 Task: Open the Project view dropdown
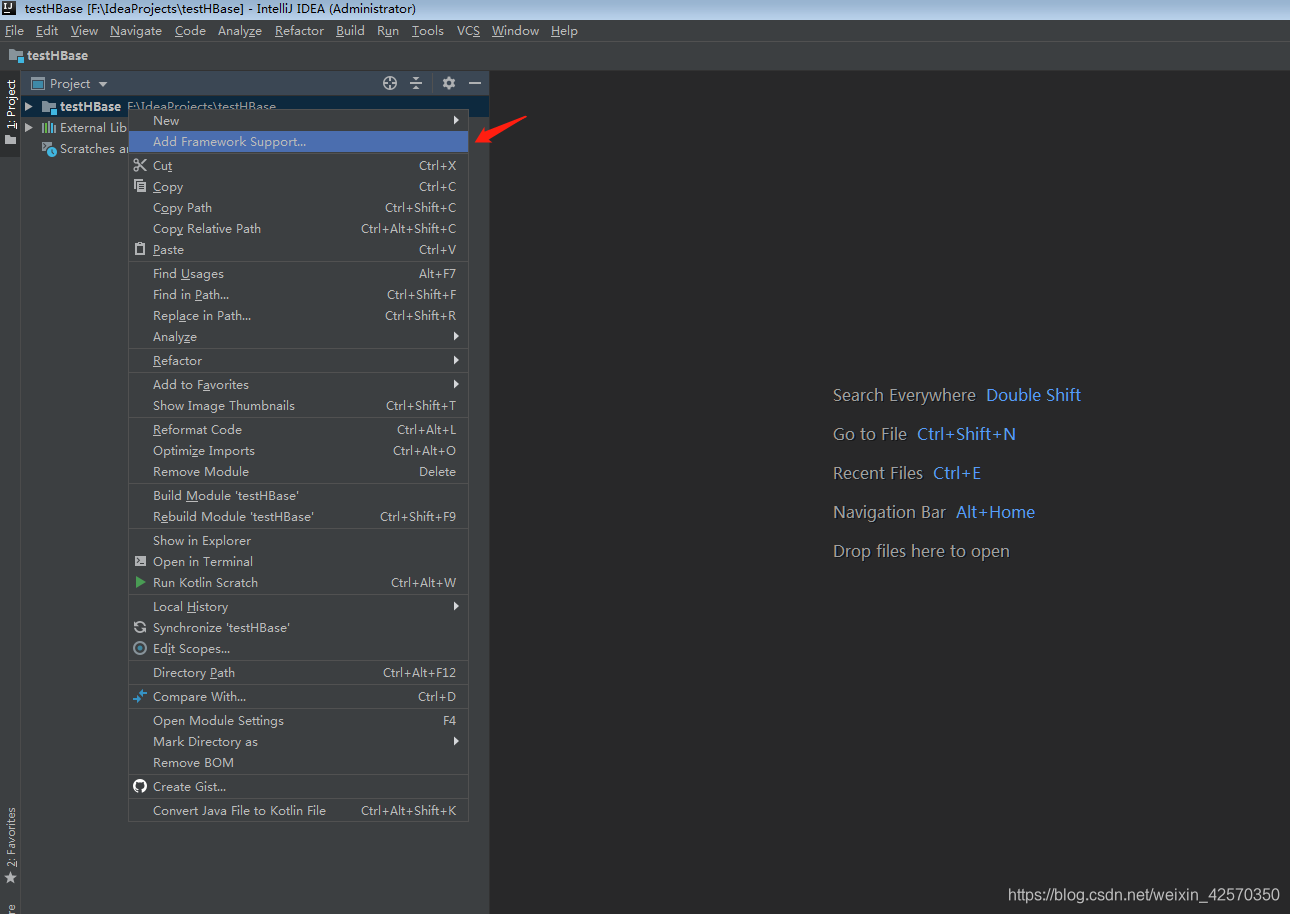[69, 83]
